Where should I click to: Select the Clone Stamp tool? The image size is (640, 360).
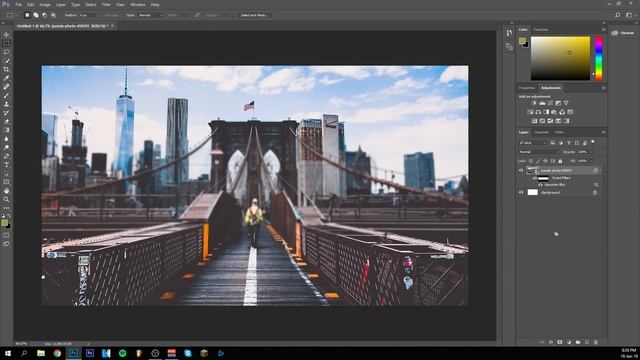pos(6,104)
